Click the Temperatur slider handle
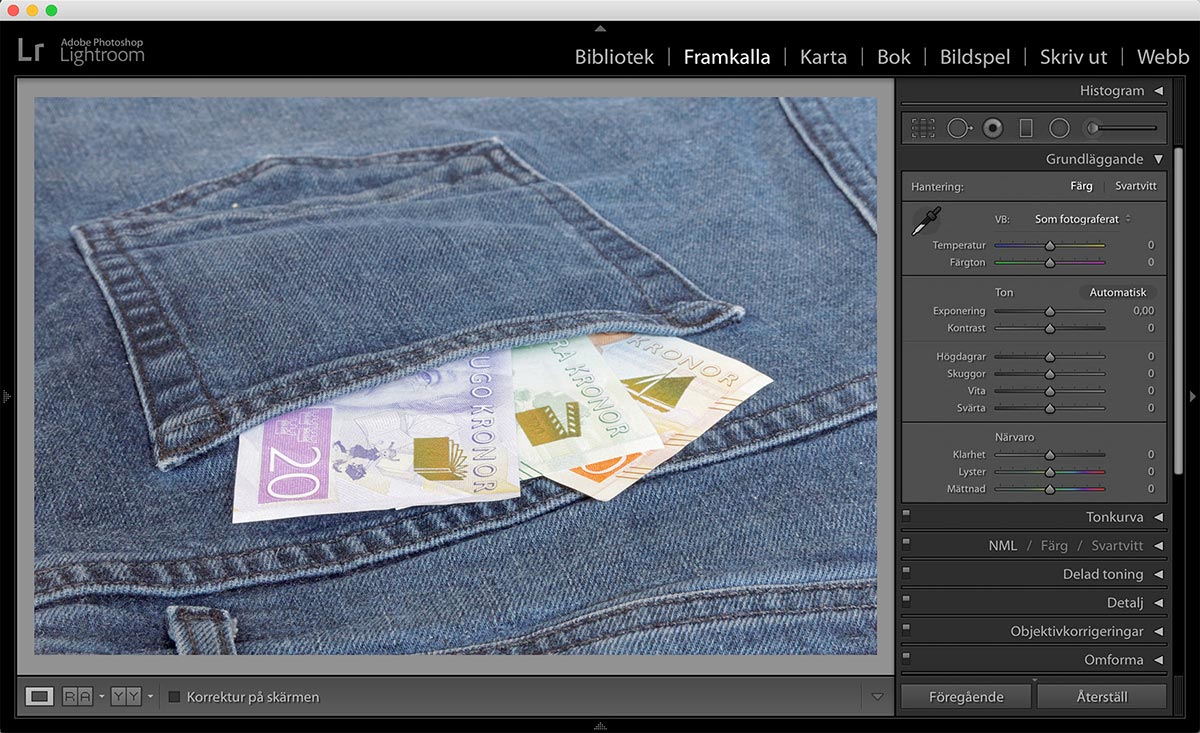Image resolution: width=1200 pixels, height=733 pixels. 1050,245
